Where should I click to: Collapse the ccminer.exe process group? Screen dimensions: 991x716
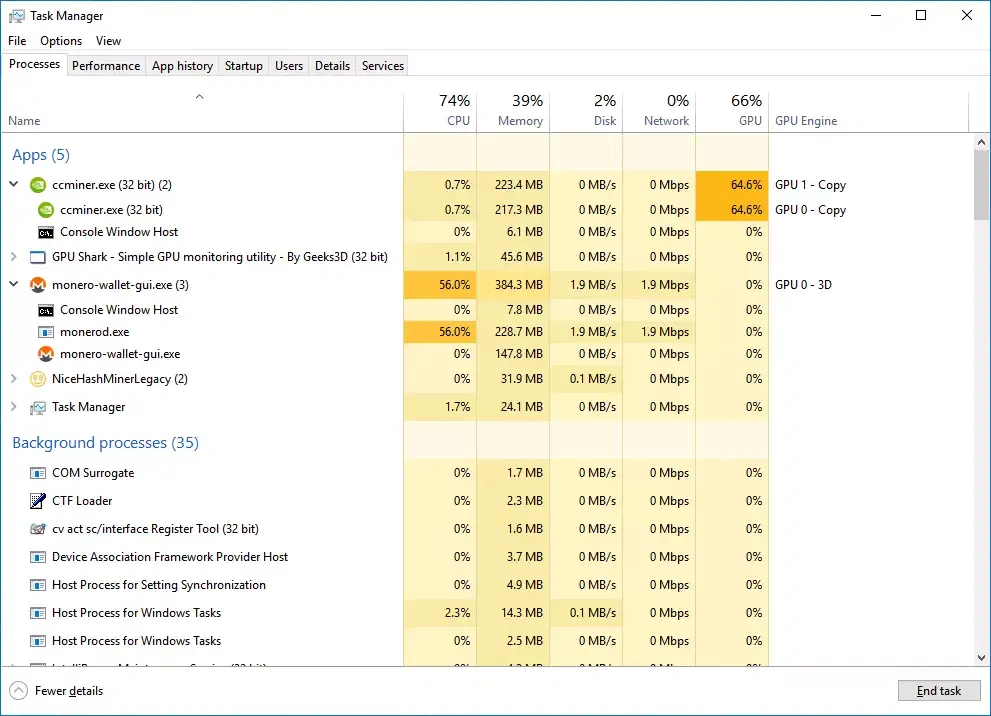pyautogui.click(x=14, y=185)
